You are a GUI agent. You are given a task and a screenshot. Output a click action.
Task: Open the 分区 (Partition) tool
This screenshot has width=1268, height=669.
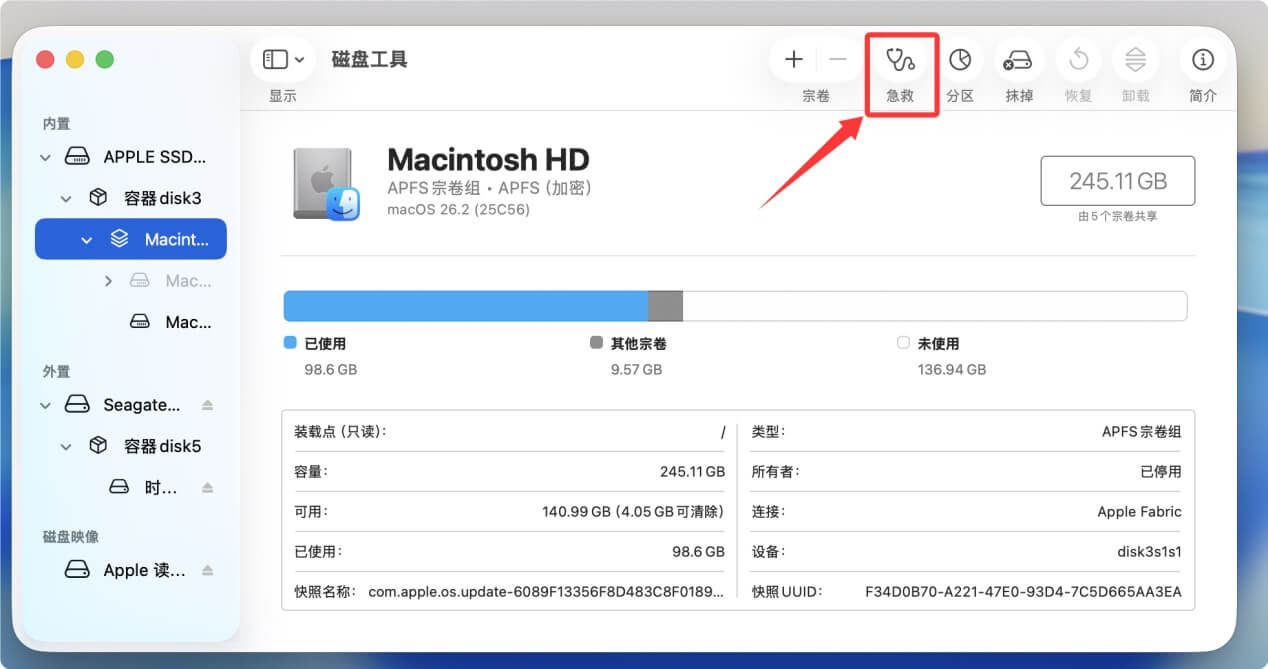(x=960, y=60)
